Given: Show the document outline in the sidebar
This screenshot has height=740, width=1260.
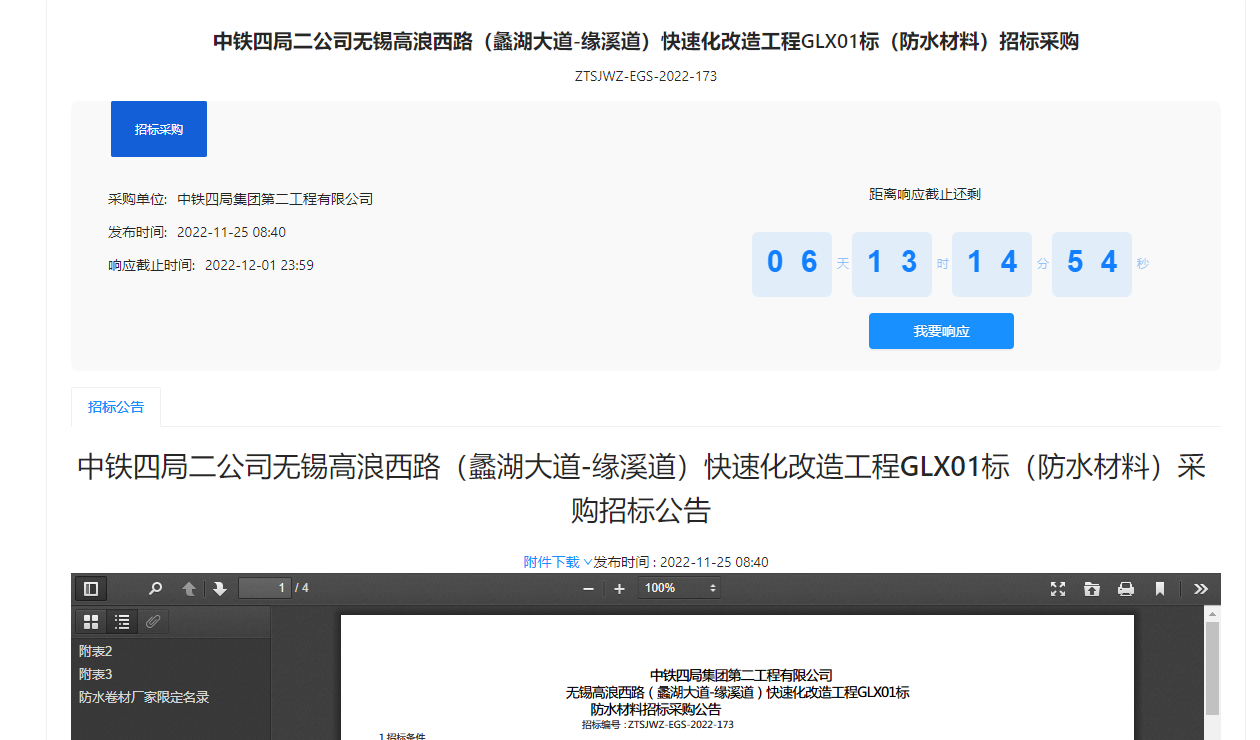Looking at the screenshot, I should pyautogui.click(x=122, y=622).
